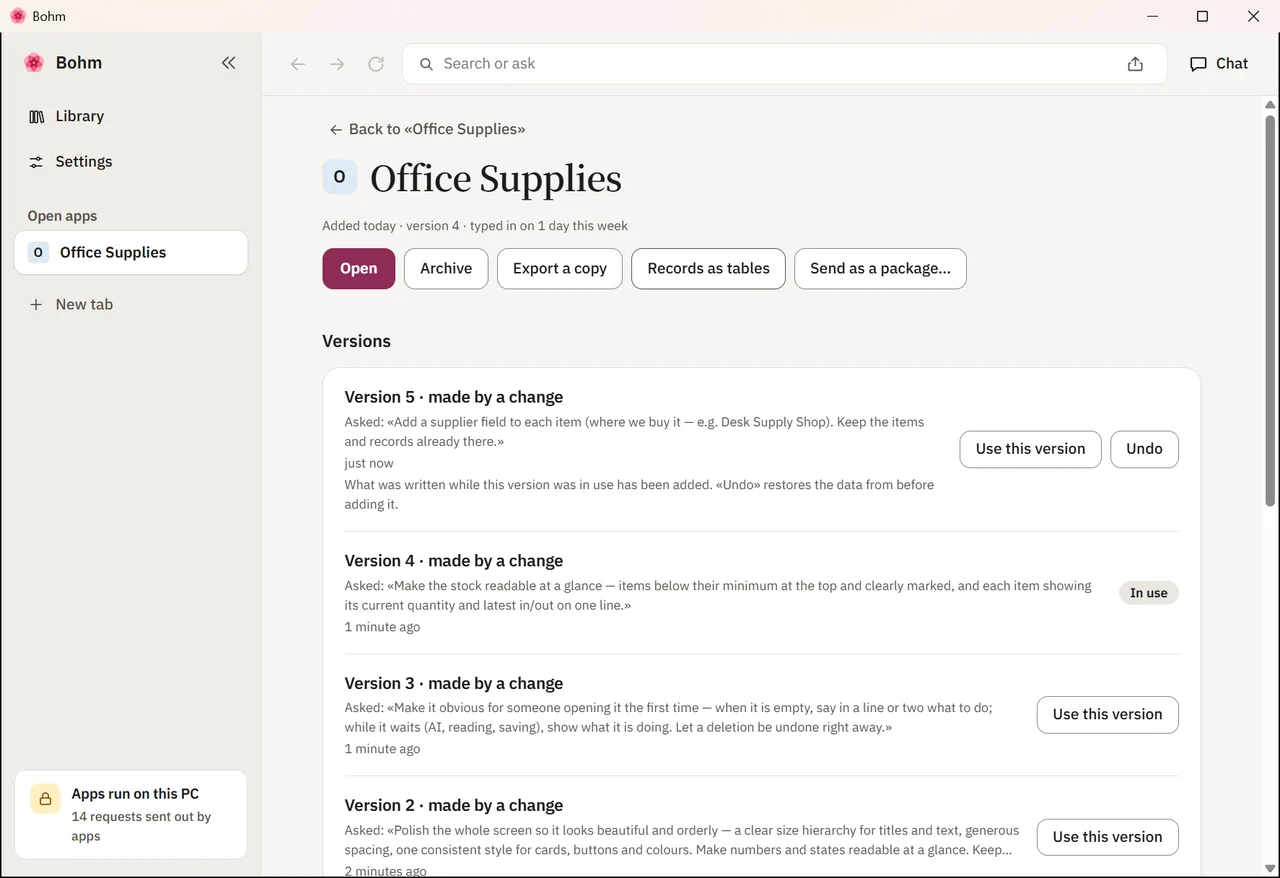
Task: Click Export a copy
Action: (x=560, y=269)
